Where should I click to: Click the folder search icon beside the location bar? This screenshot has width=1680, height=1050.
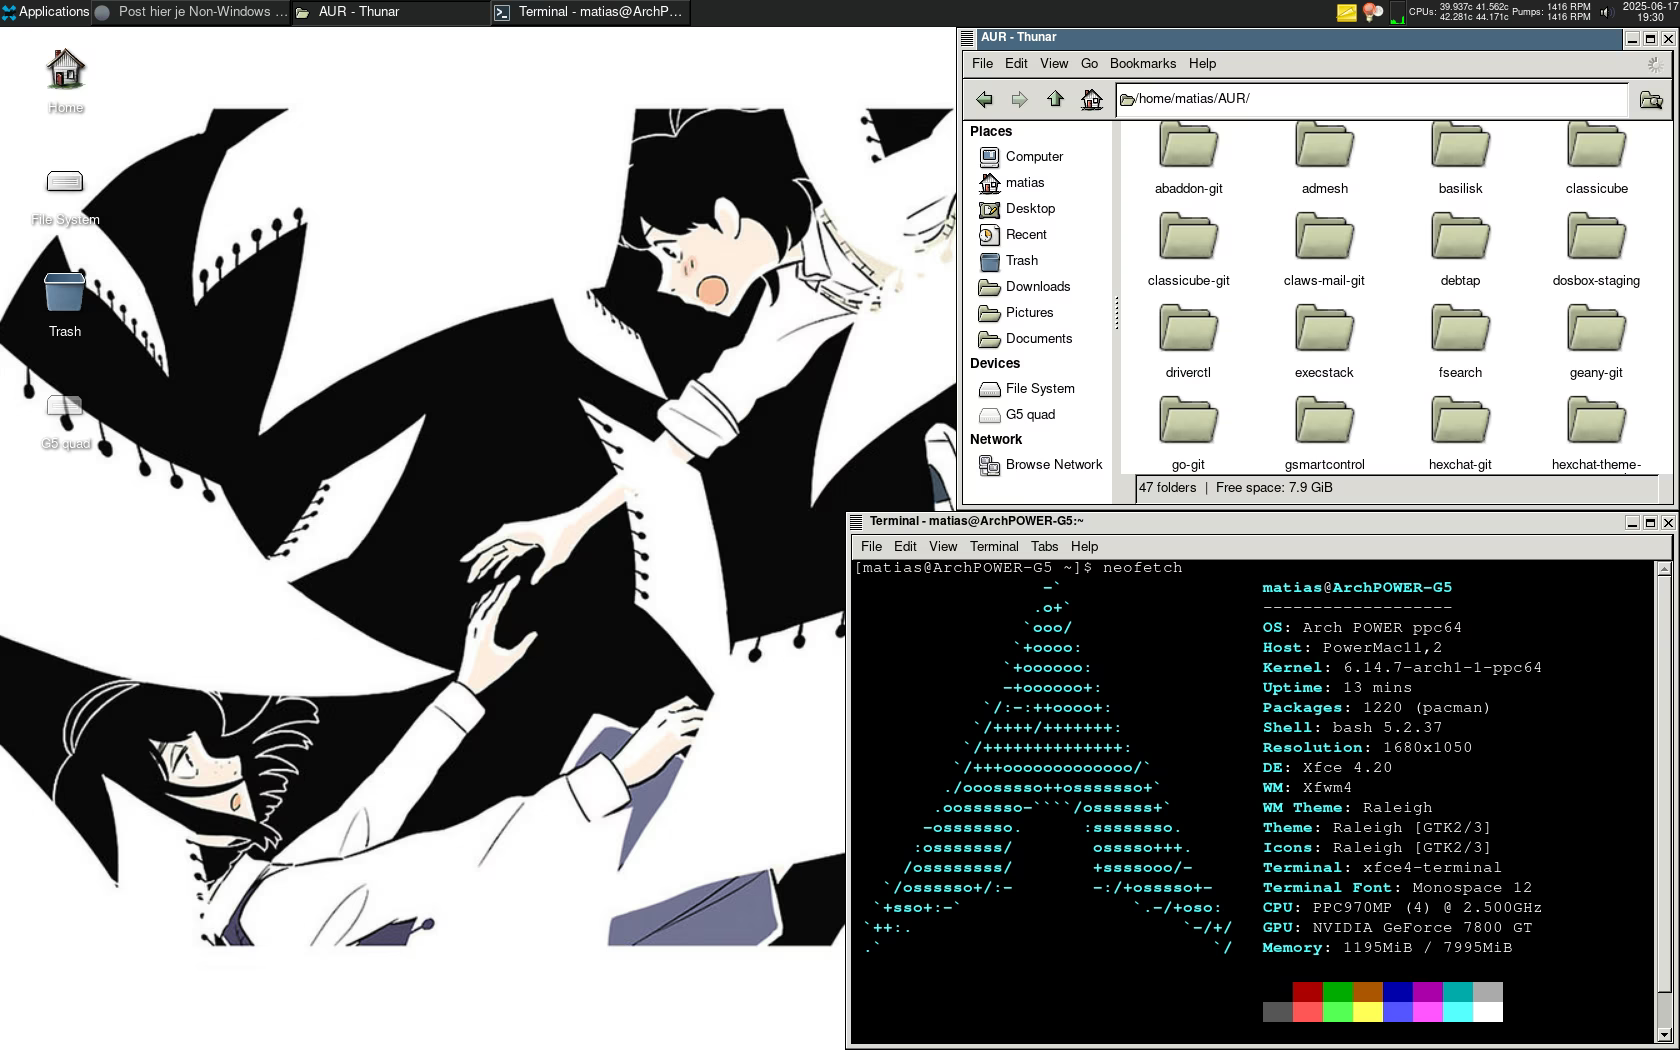click(1651, 99)
